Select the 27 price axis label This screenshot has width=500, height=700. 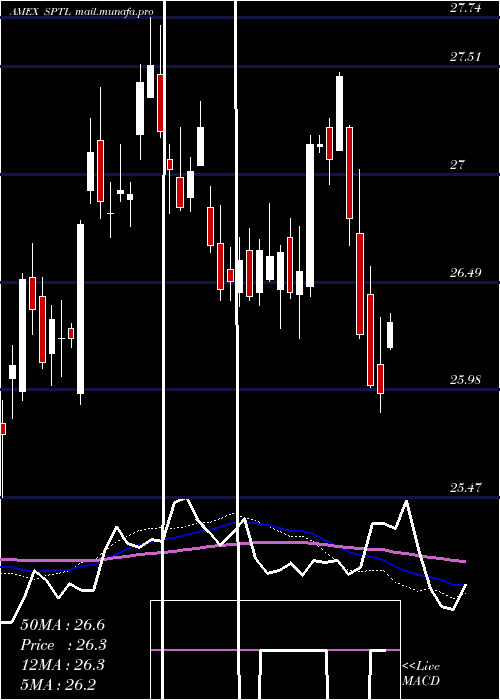(457, 165)
